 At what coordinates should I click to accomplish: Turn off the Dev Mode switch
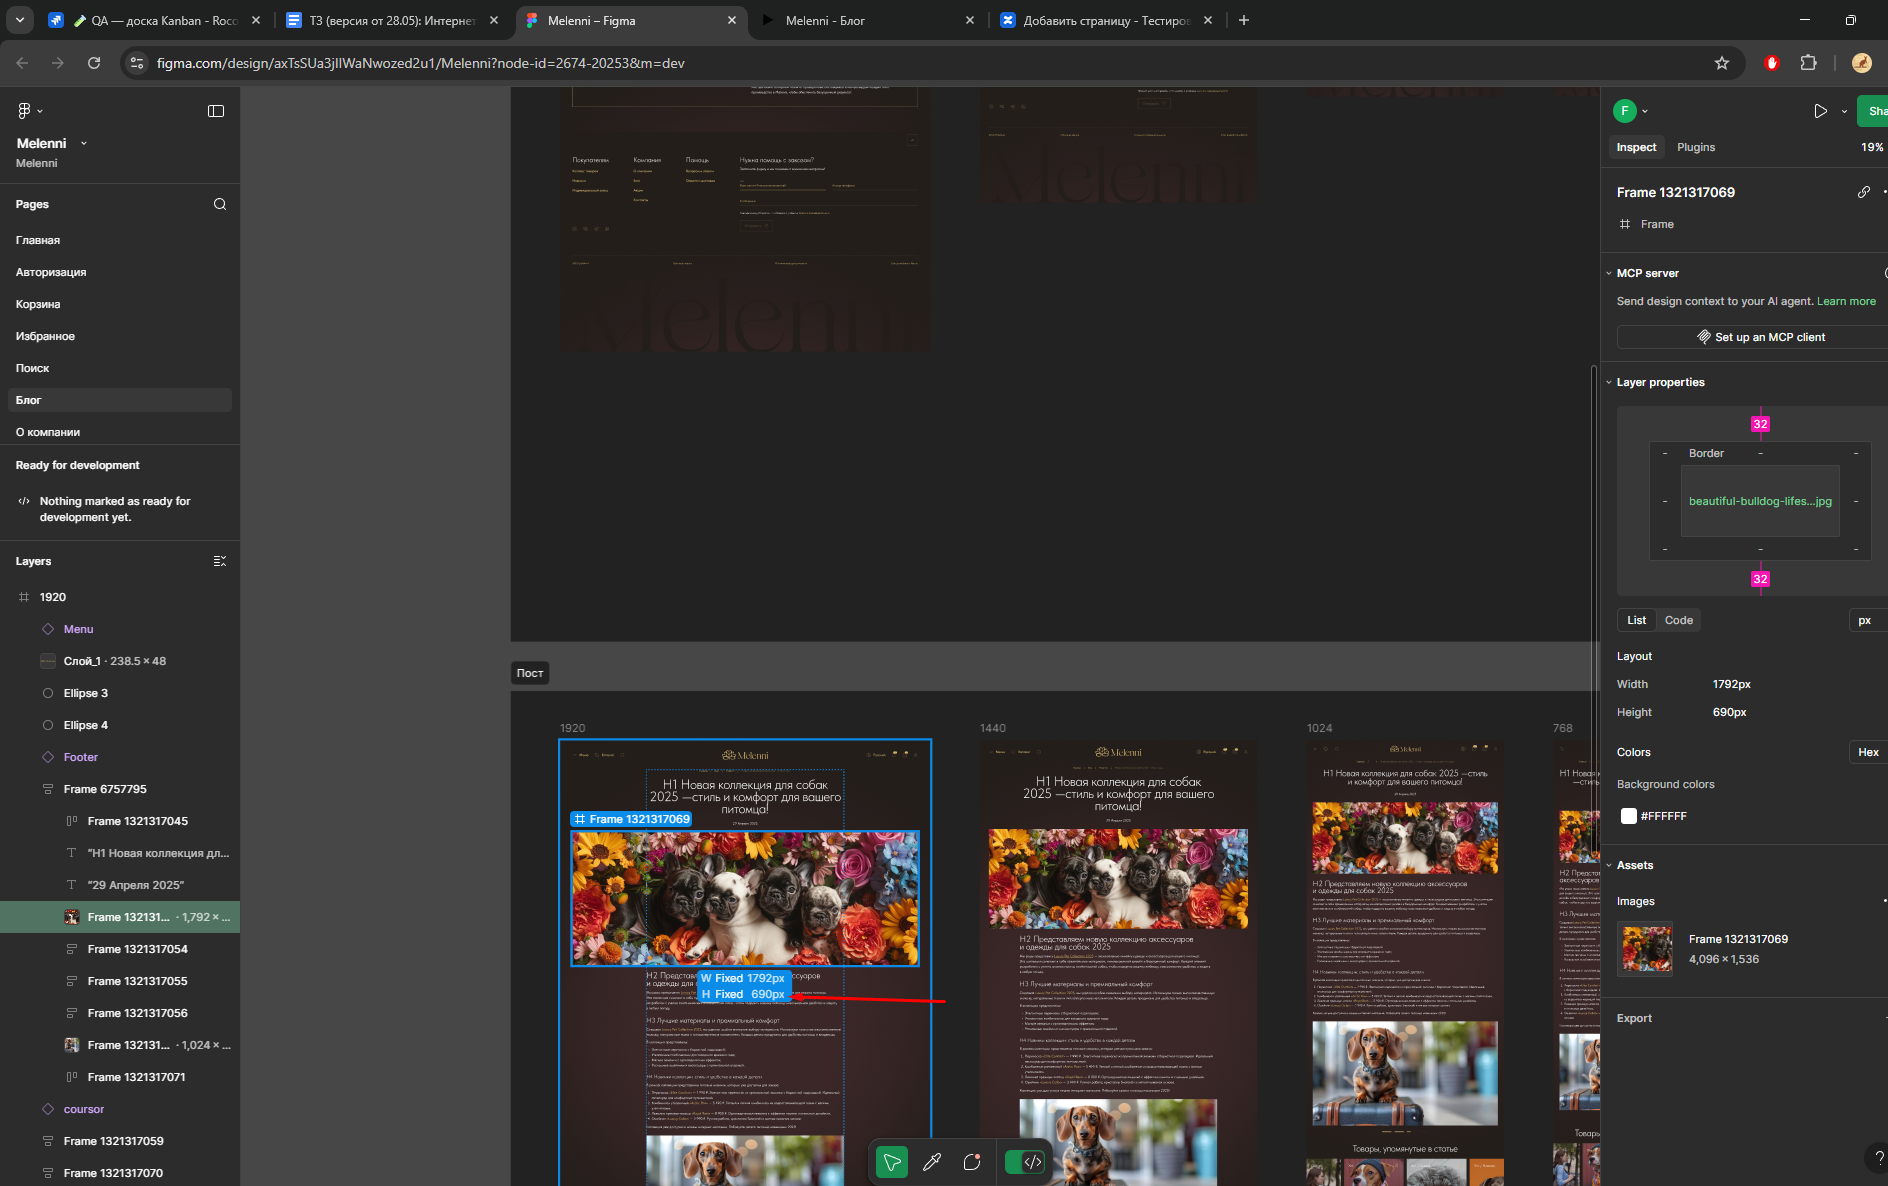click(x=1024, y=1162)
